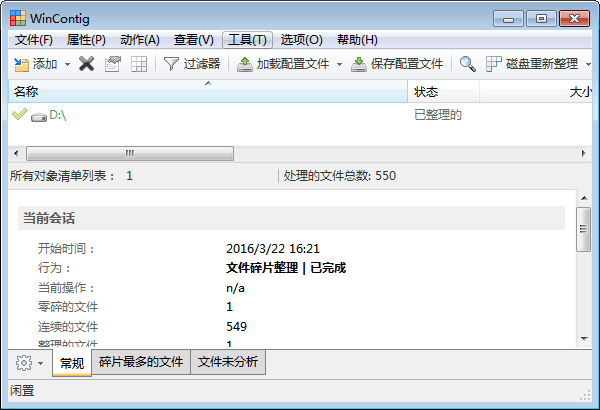The height and width of the screenshot is (410, 600).
Task: Open the 添加 dropdown arrow
Action: click(x=67, y=64)
